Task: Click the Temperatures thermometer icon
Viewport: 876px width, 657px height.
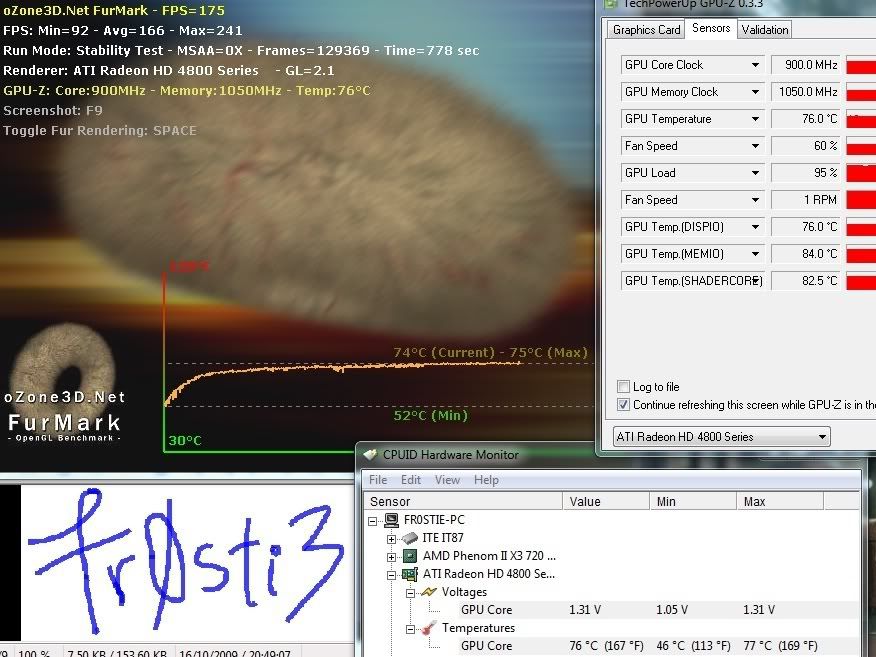Action: click(429, 627)
